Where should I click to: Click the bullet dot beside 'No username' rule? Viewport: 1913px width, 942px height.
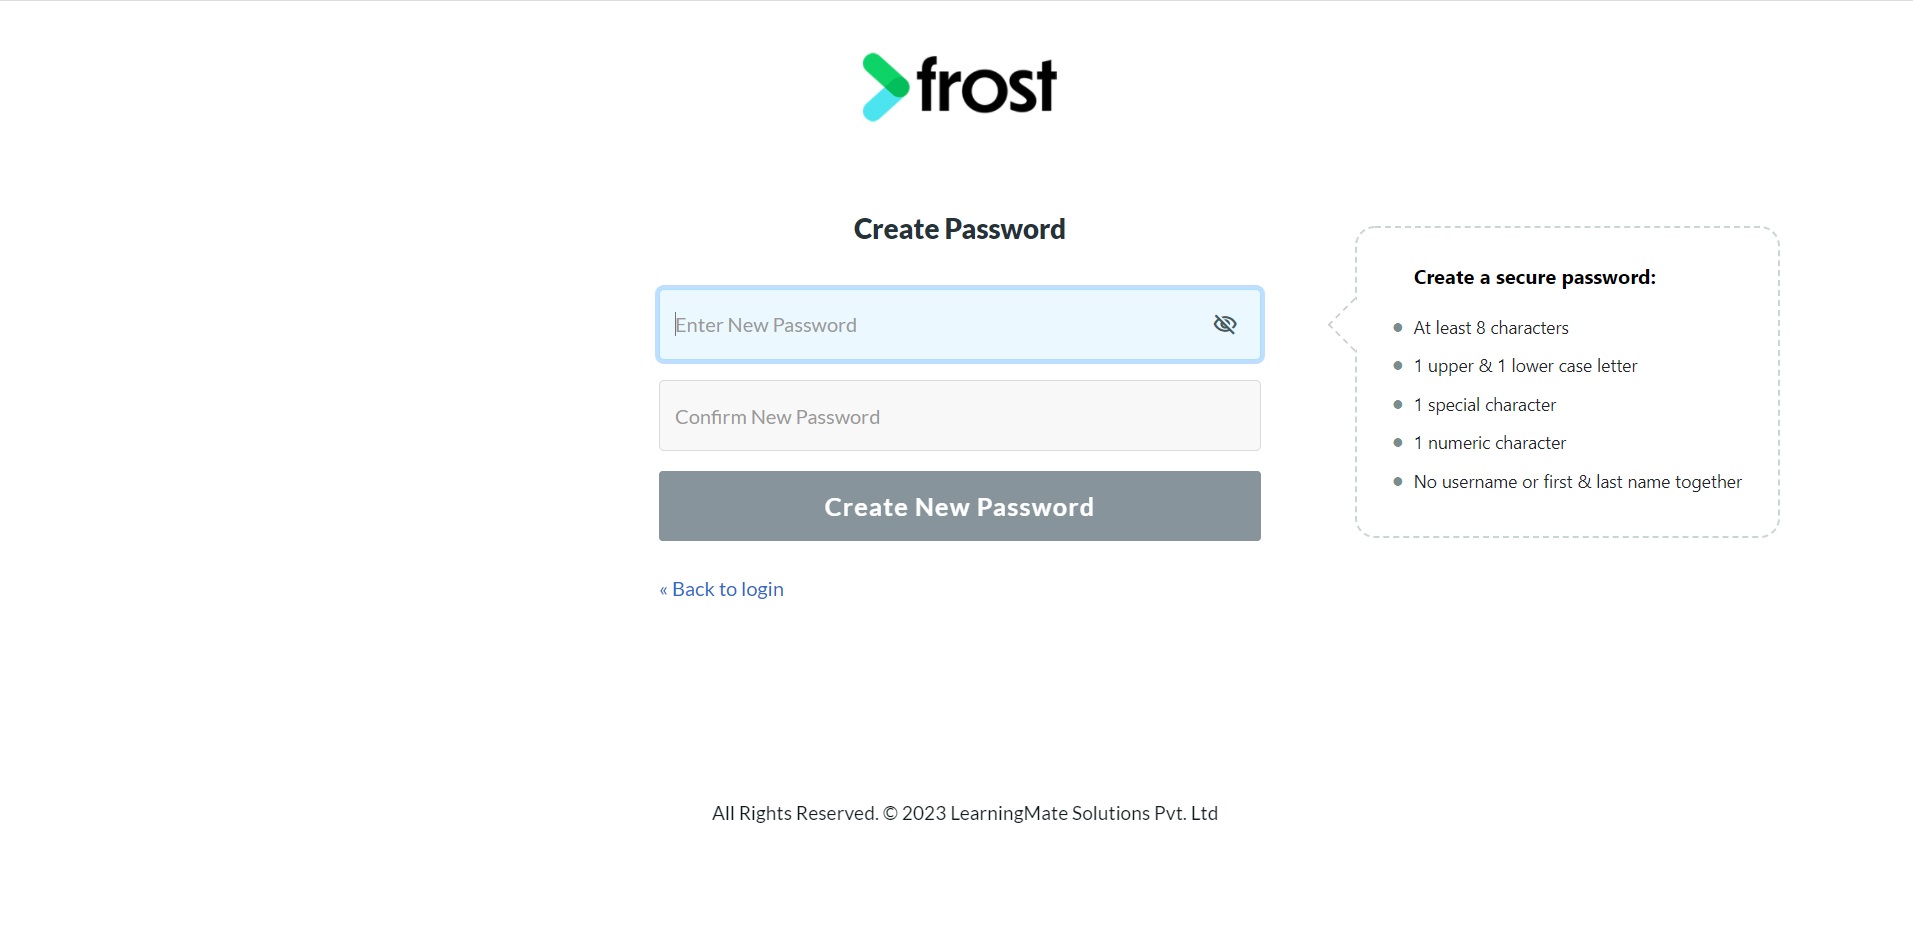[1398, 481]
